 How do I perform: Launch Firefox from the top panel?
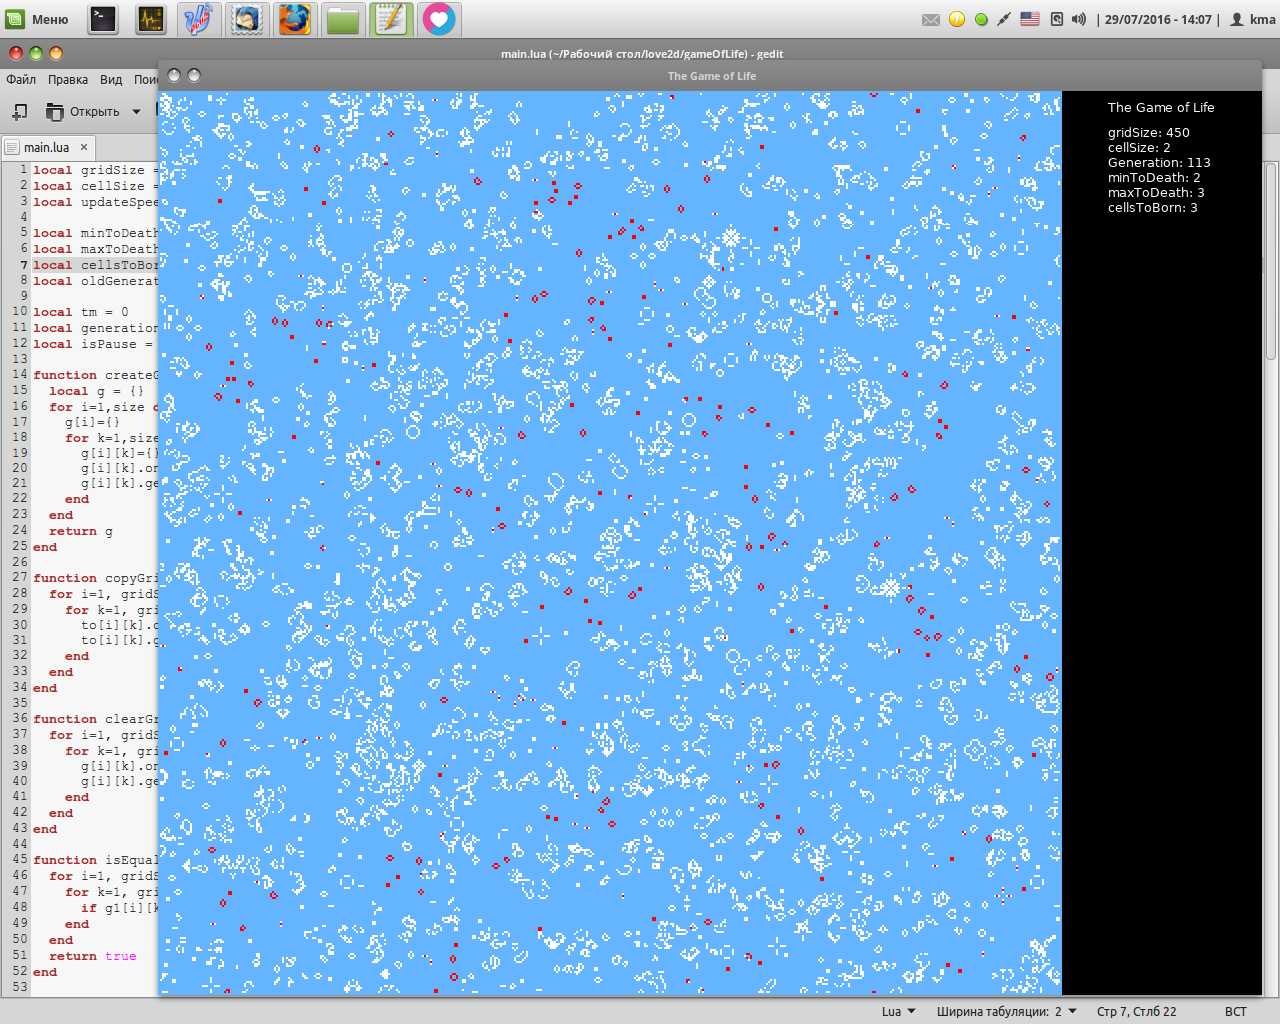(294, 19)
